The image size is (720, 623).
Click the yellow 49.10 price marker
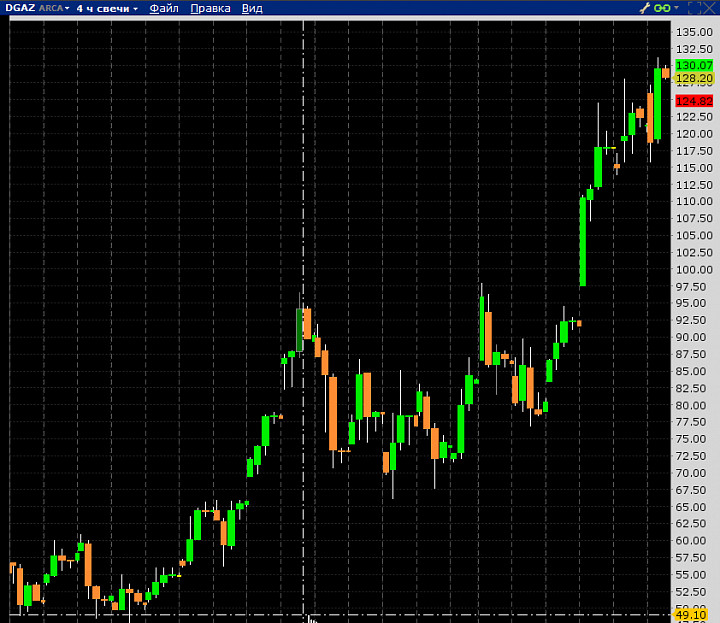click(x=691, y=615)
